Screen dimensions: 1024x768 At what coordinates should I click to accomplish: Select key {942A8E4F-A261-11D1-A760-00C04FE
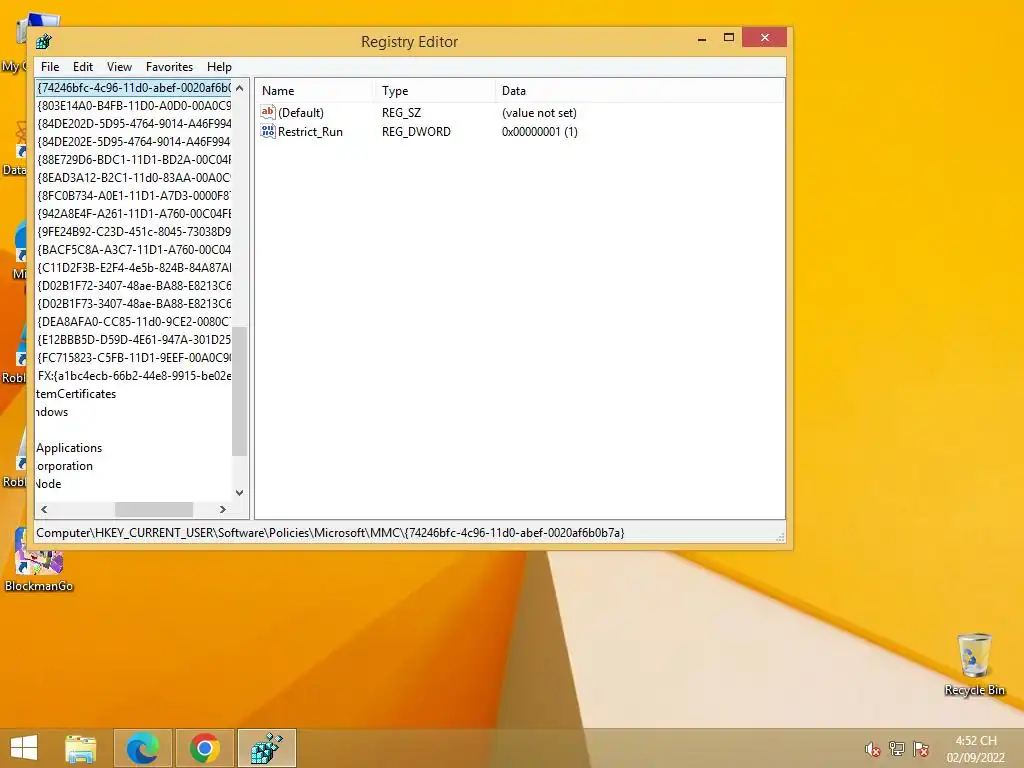pyautogui.click(x=134, y=214)
